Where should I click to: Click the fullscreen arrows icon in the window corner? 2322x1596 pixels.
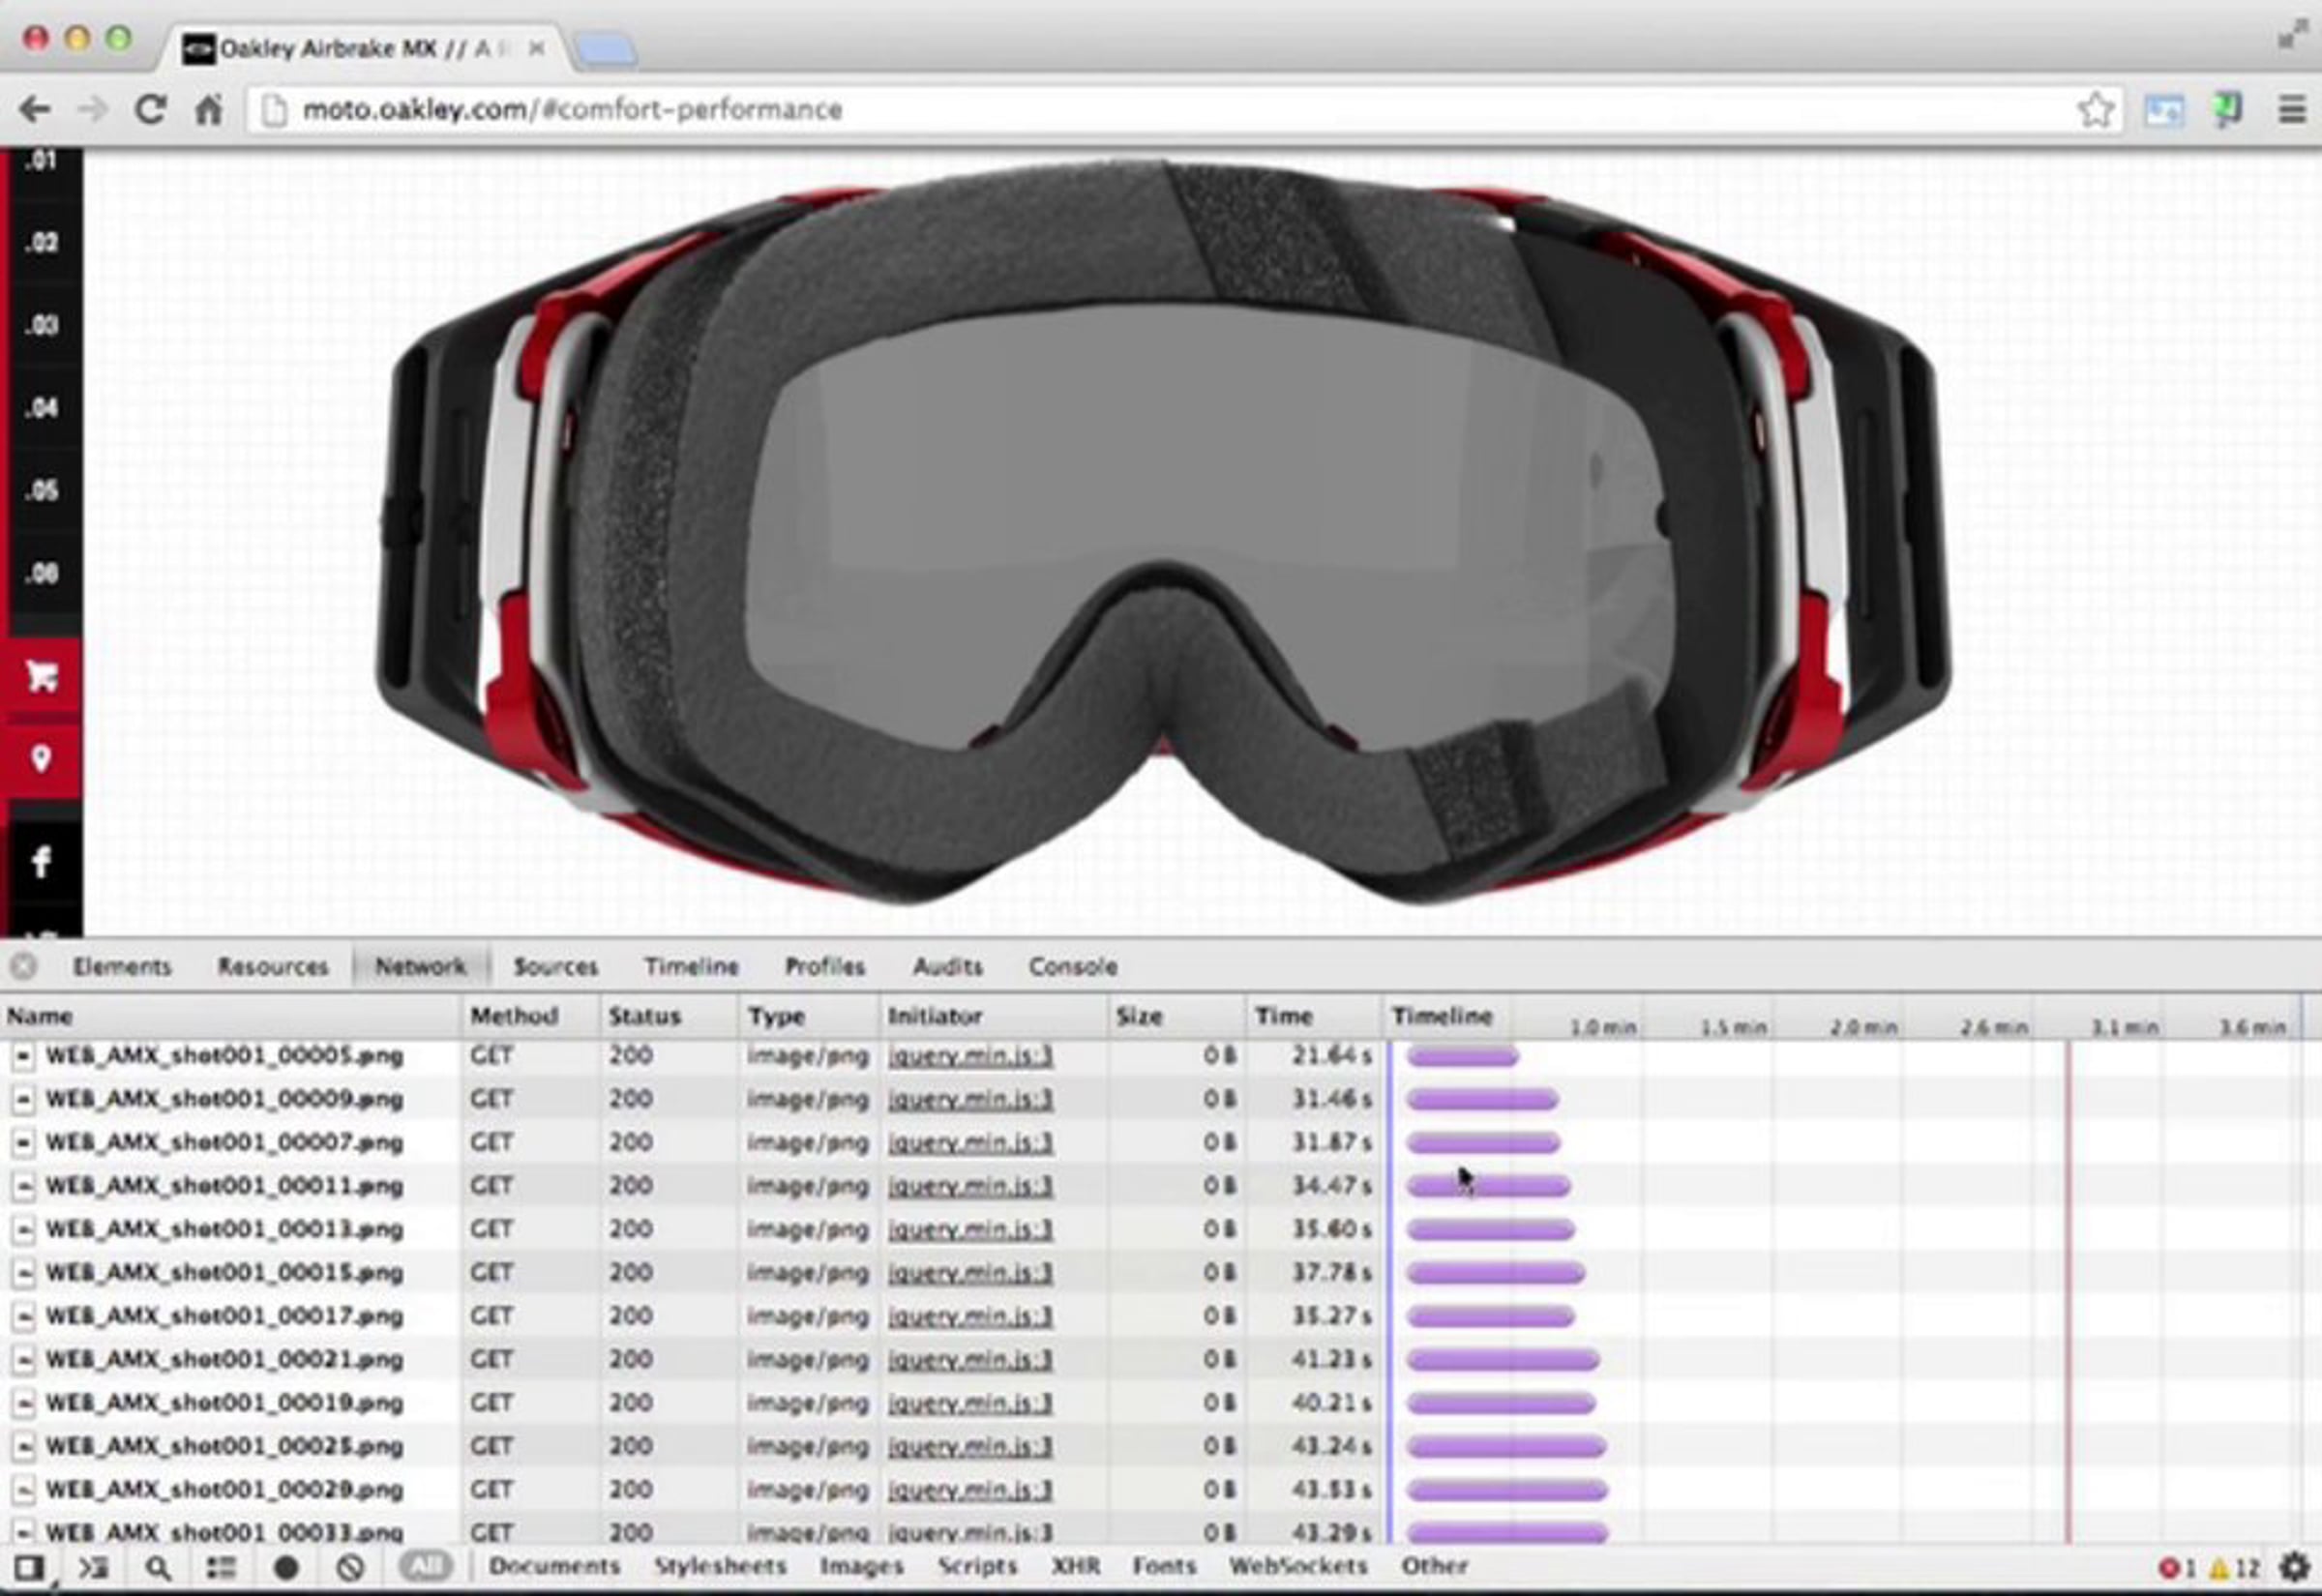pyautogui.click(x=2291, y=37)
